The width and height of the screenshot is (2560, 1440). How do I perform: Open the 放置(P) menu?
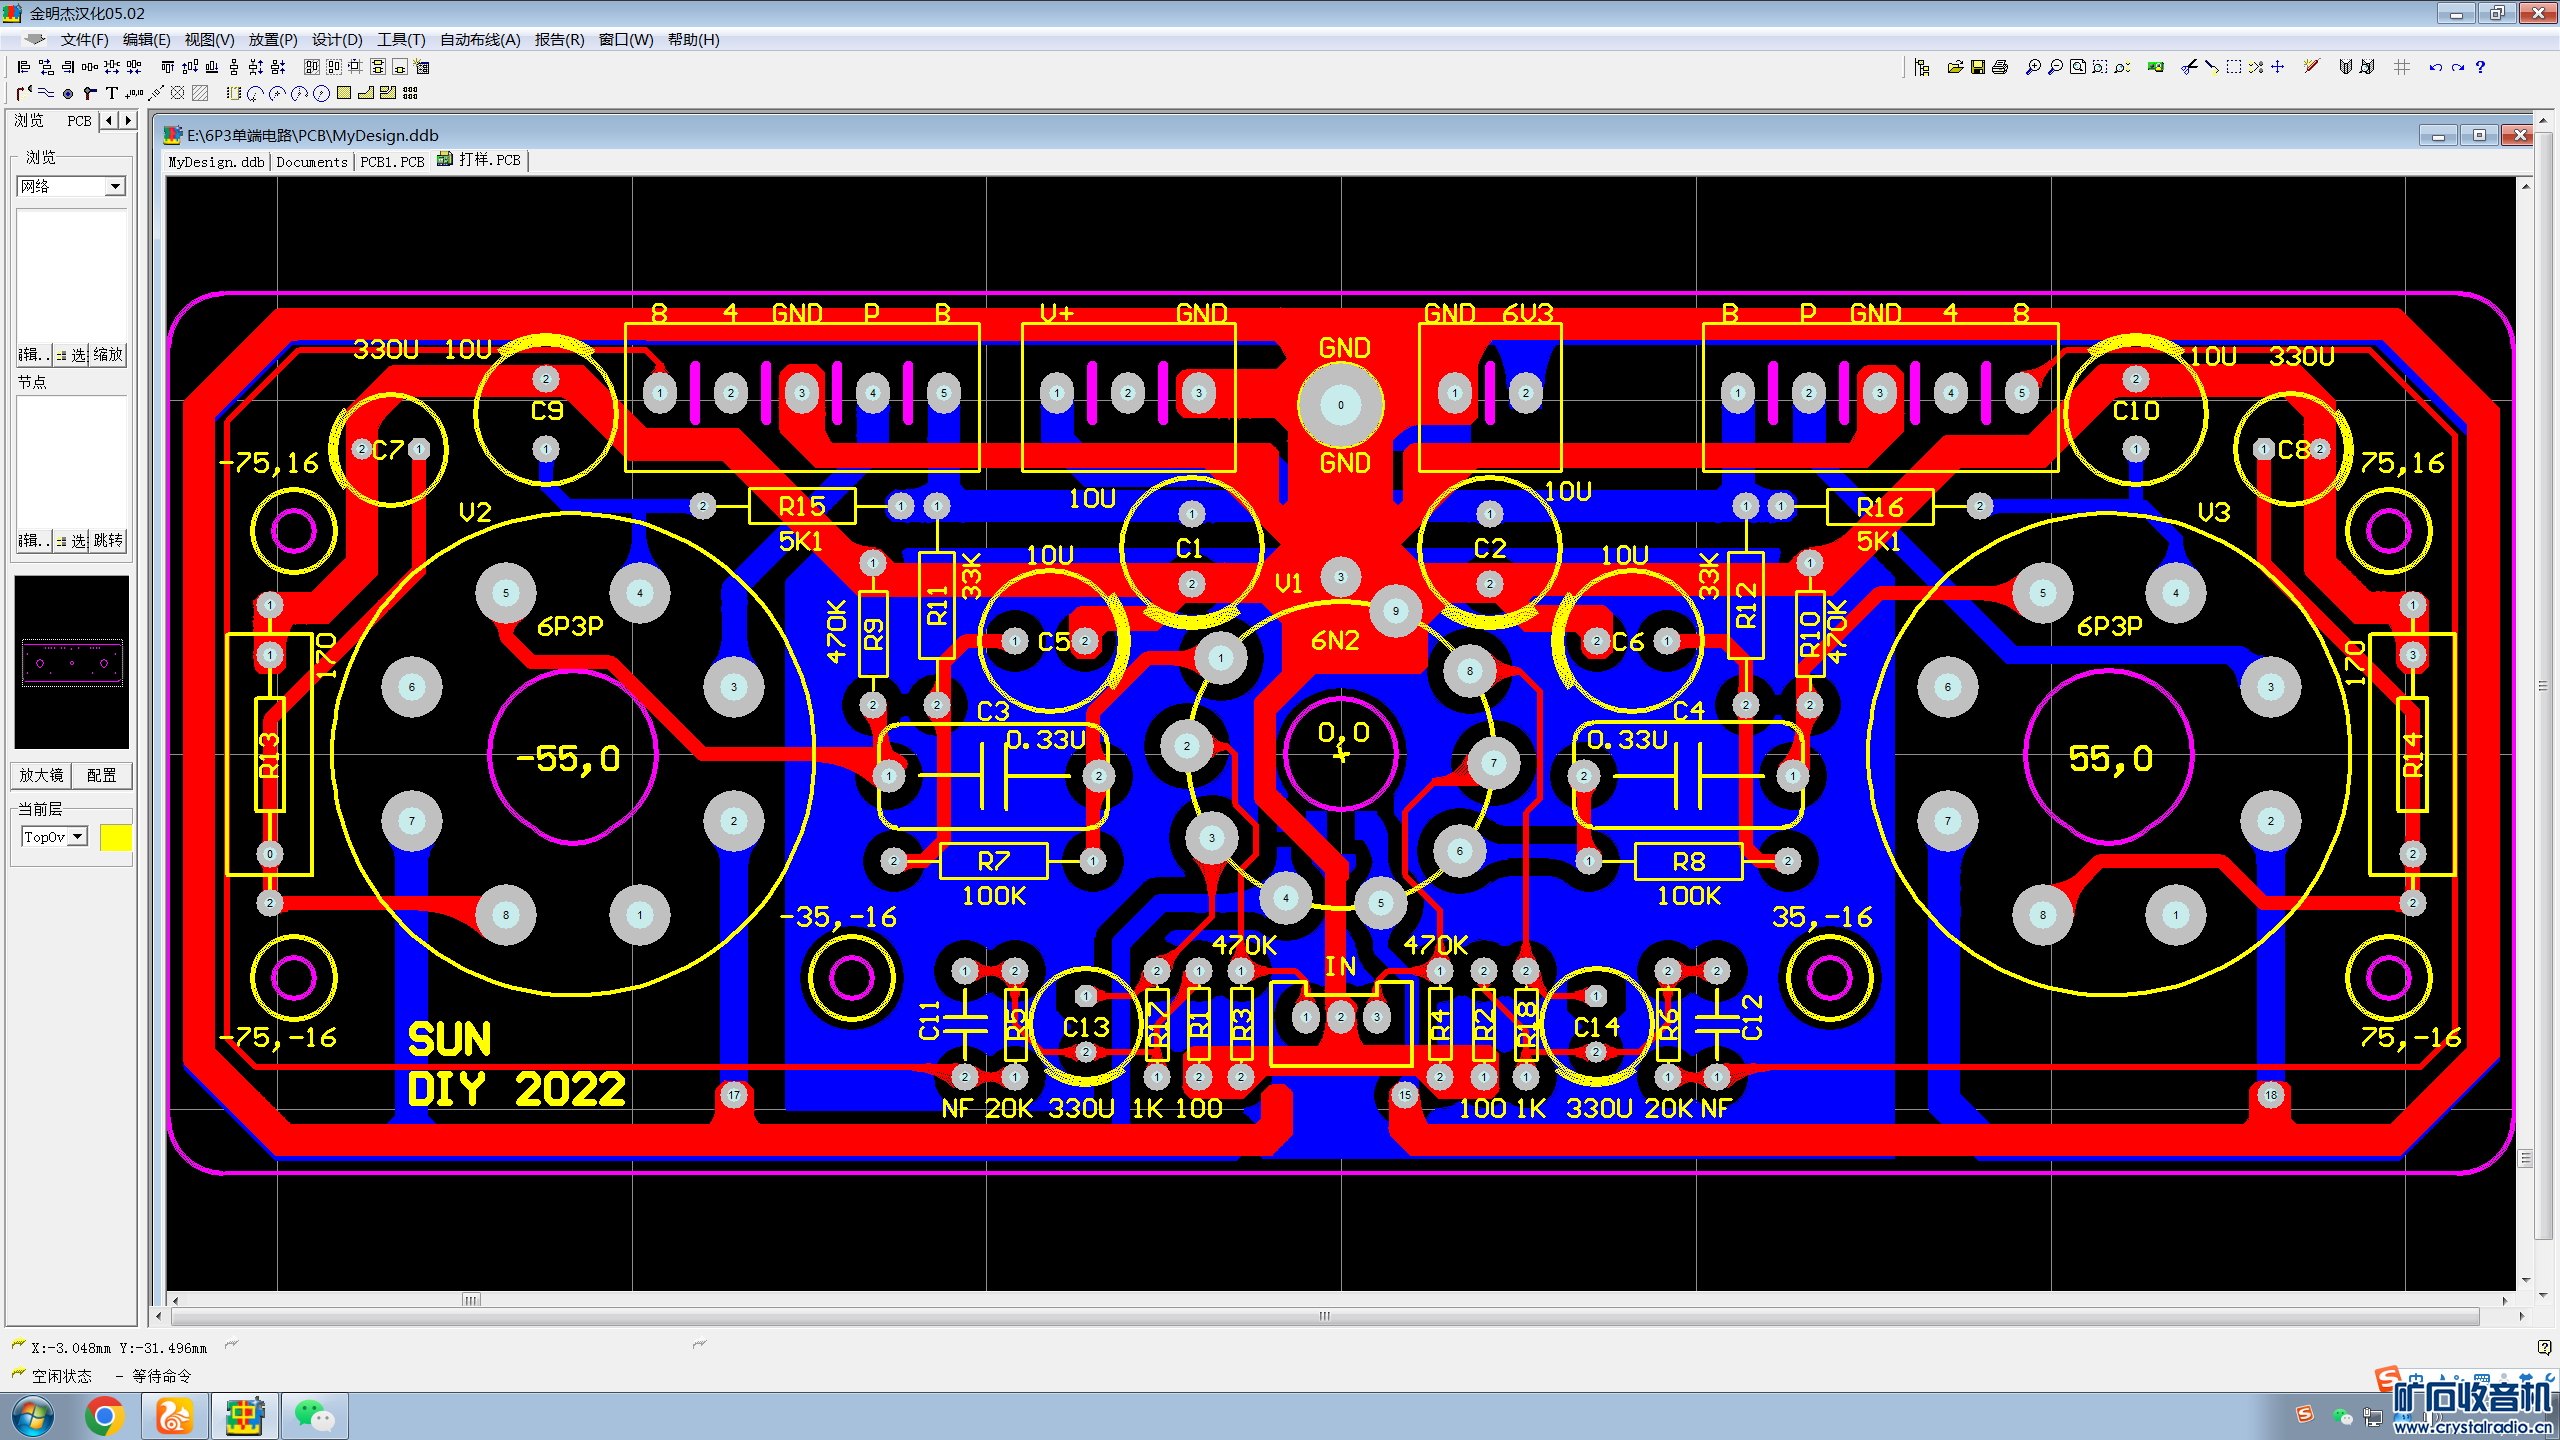pyautogui.click(x=273, y=40)
